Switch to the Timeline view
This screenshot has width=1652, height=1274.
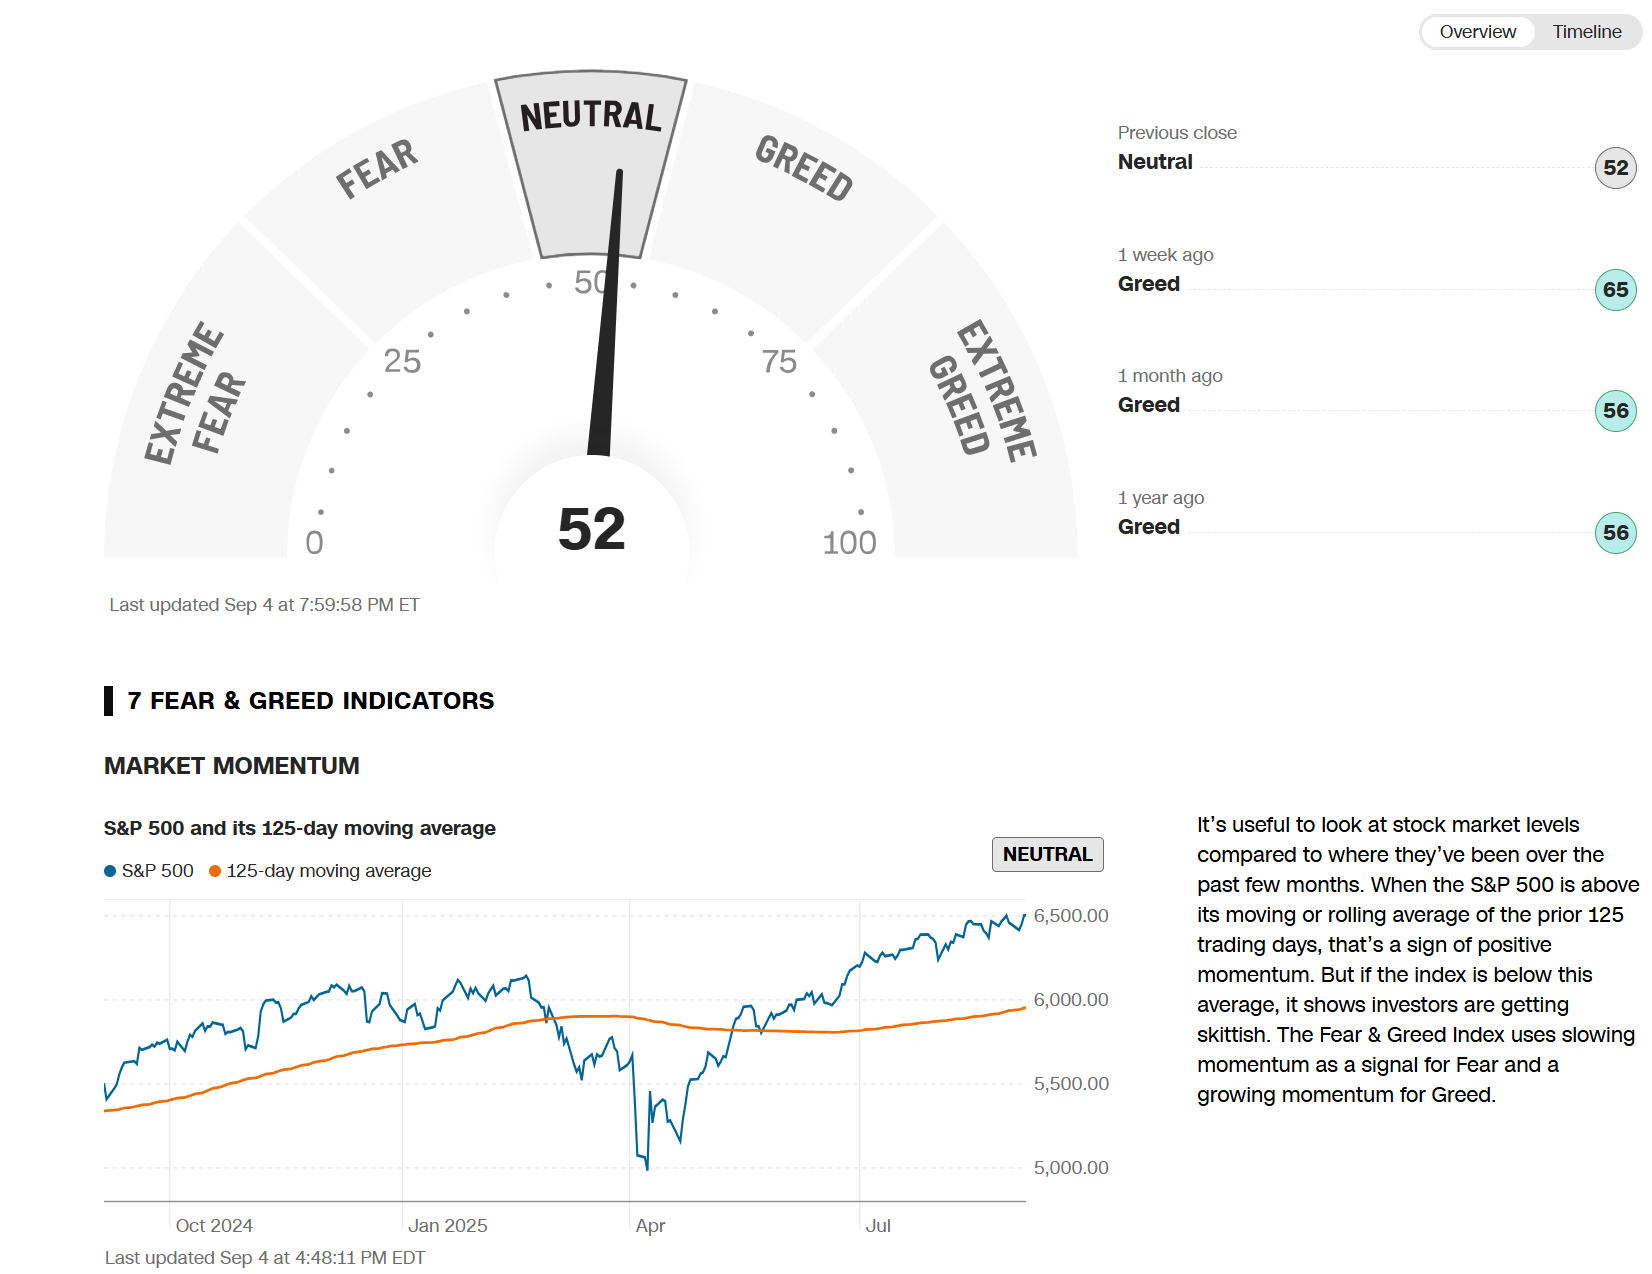[x=1586, y=32]
